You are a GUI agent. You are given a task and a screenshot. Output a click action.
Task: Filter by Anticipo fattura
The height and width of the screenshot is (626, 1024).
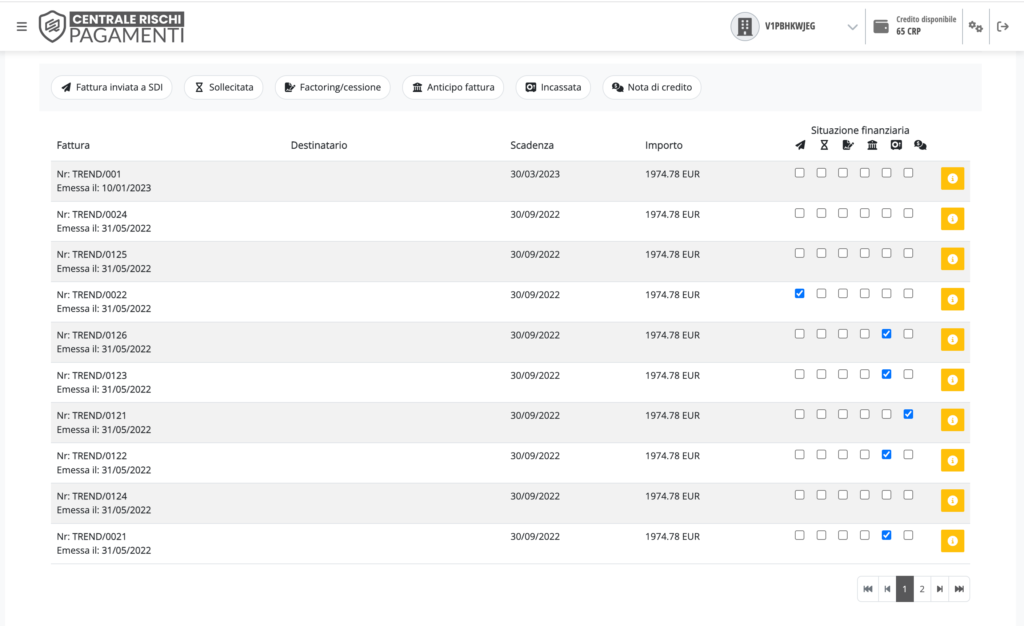point(453,87)
